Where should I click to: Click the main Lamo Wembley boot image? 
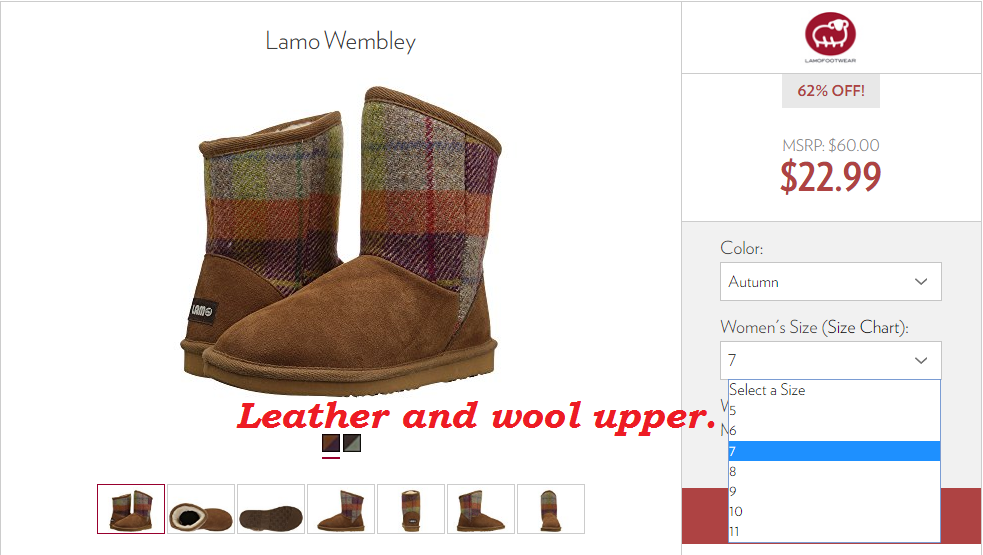(x=340, y=241)
